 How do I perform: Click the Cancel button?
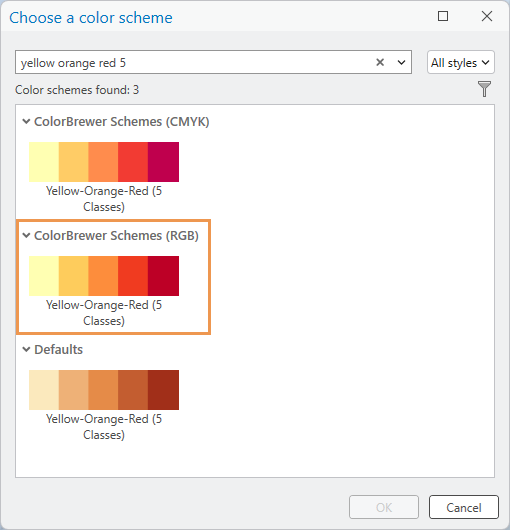point(464,507)
